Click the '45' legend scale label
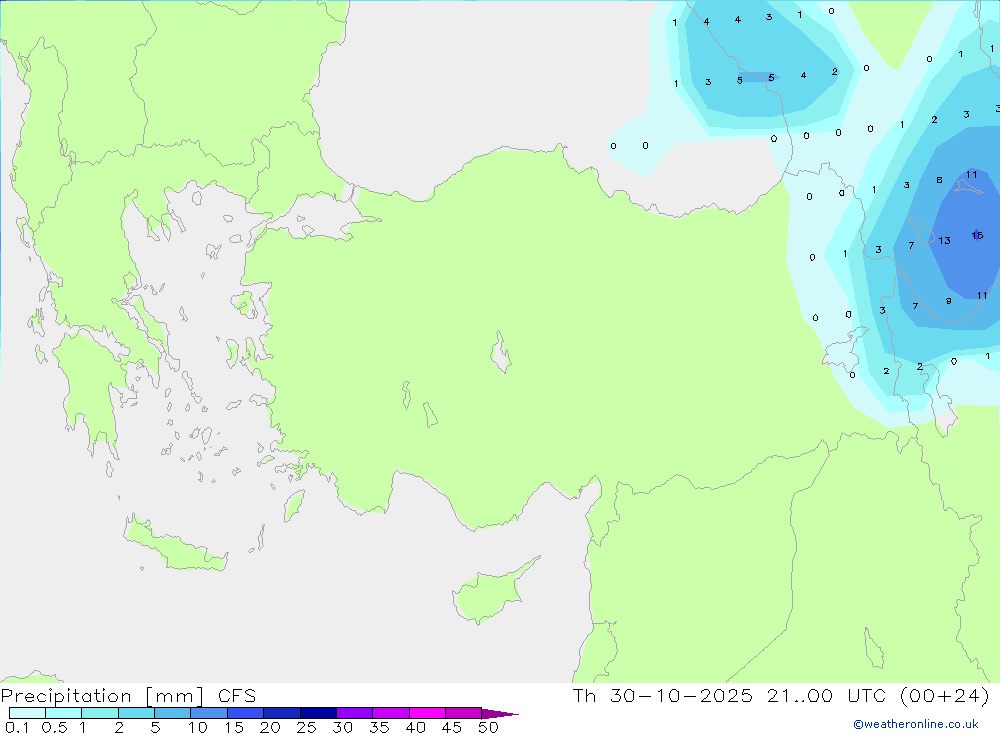 [x=452, y=727]
